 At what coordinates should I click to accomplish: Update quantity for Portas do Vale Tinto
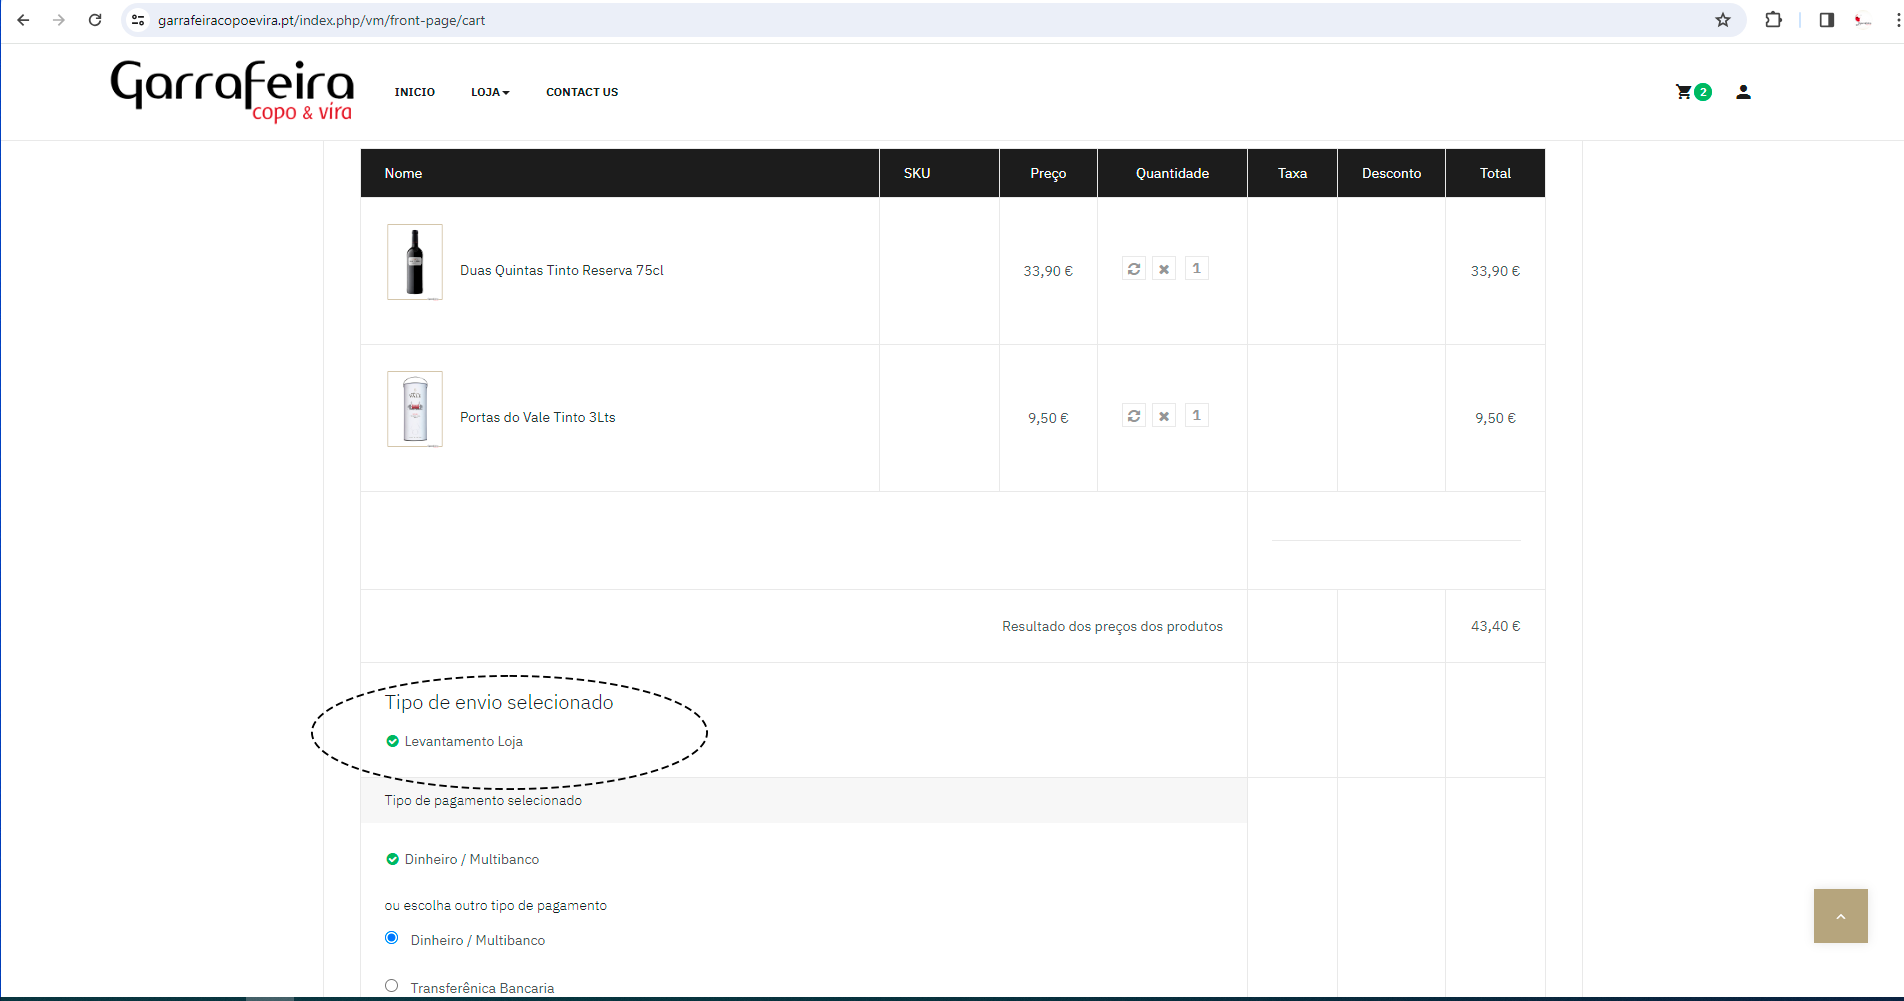(1134, 416)
